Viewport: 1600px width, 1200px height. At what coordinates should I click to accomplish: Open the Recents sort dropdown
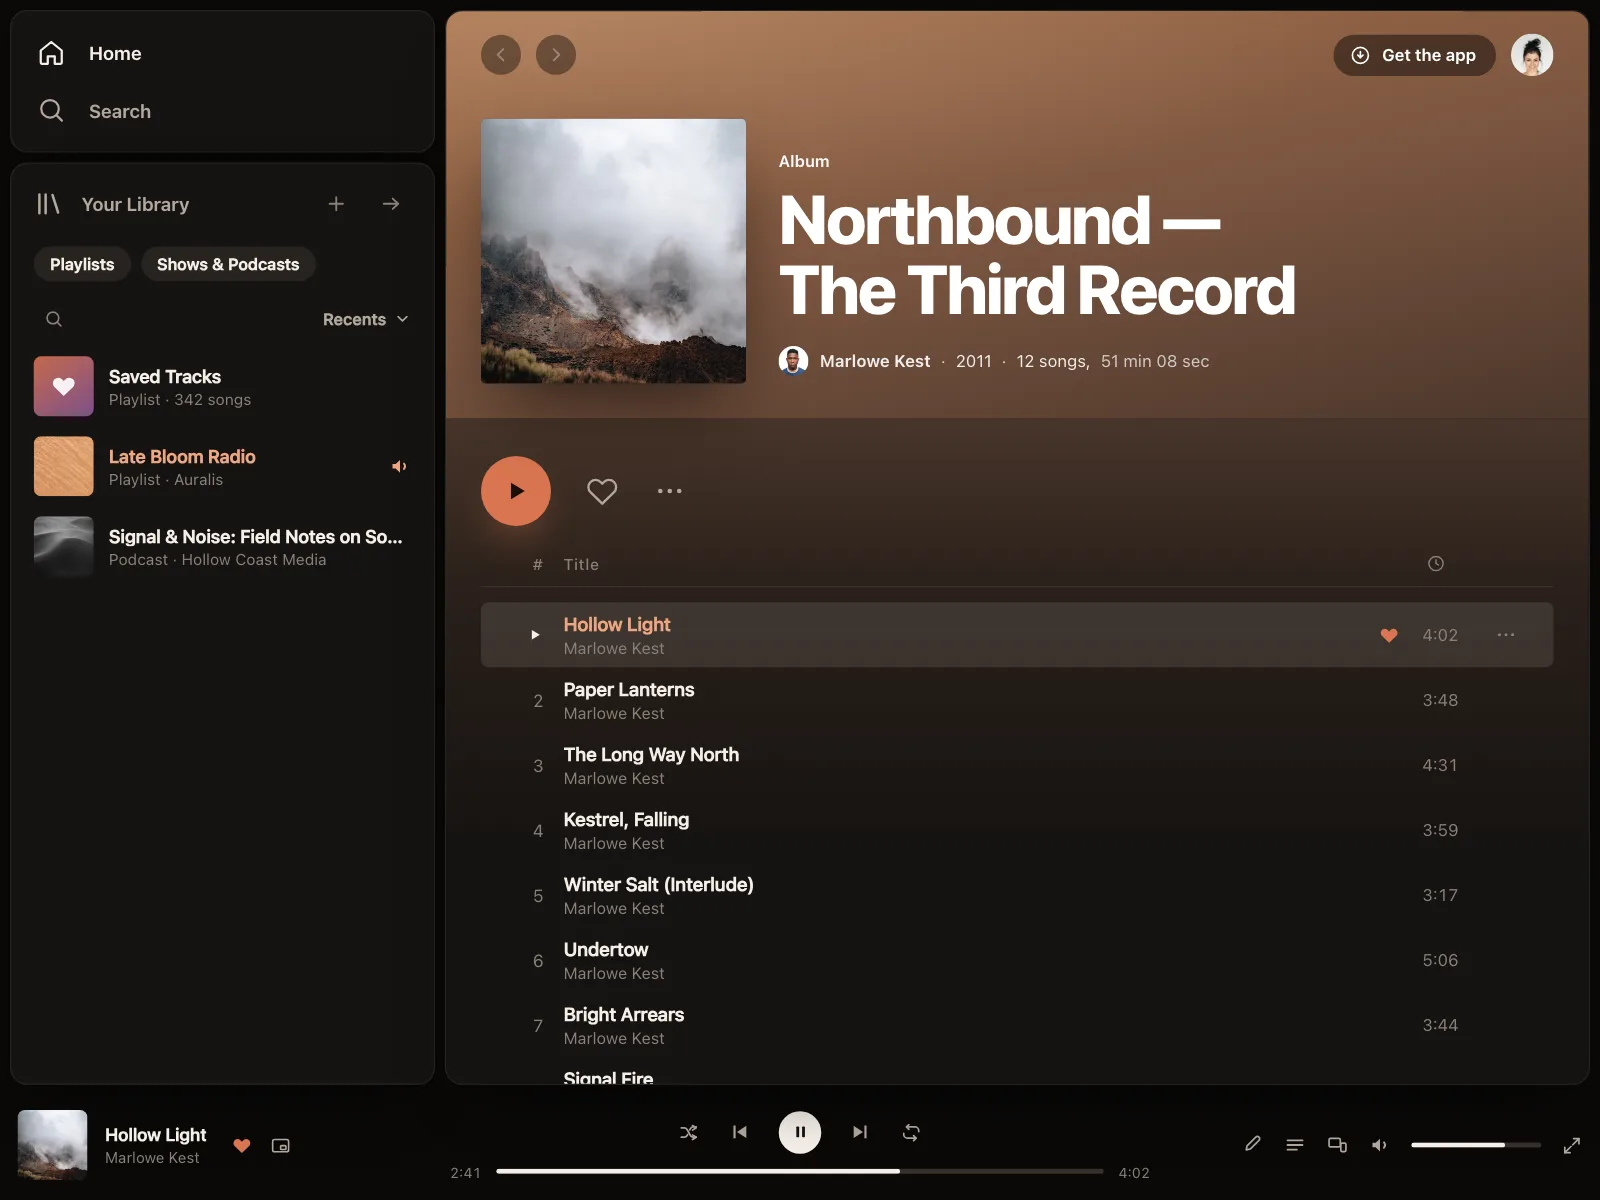point(365,319)
